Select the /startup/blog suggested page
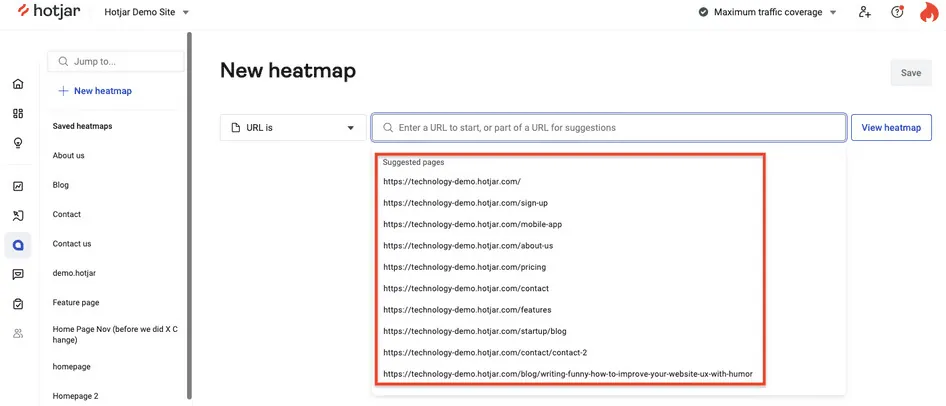The height and width of the screenshot is (406, 946). 474,331
